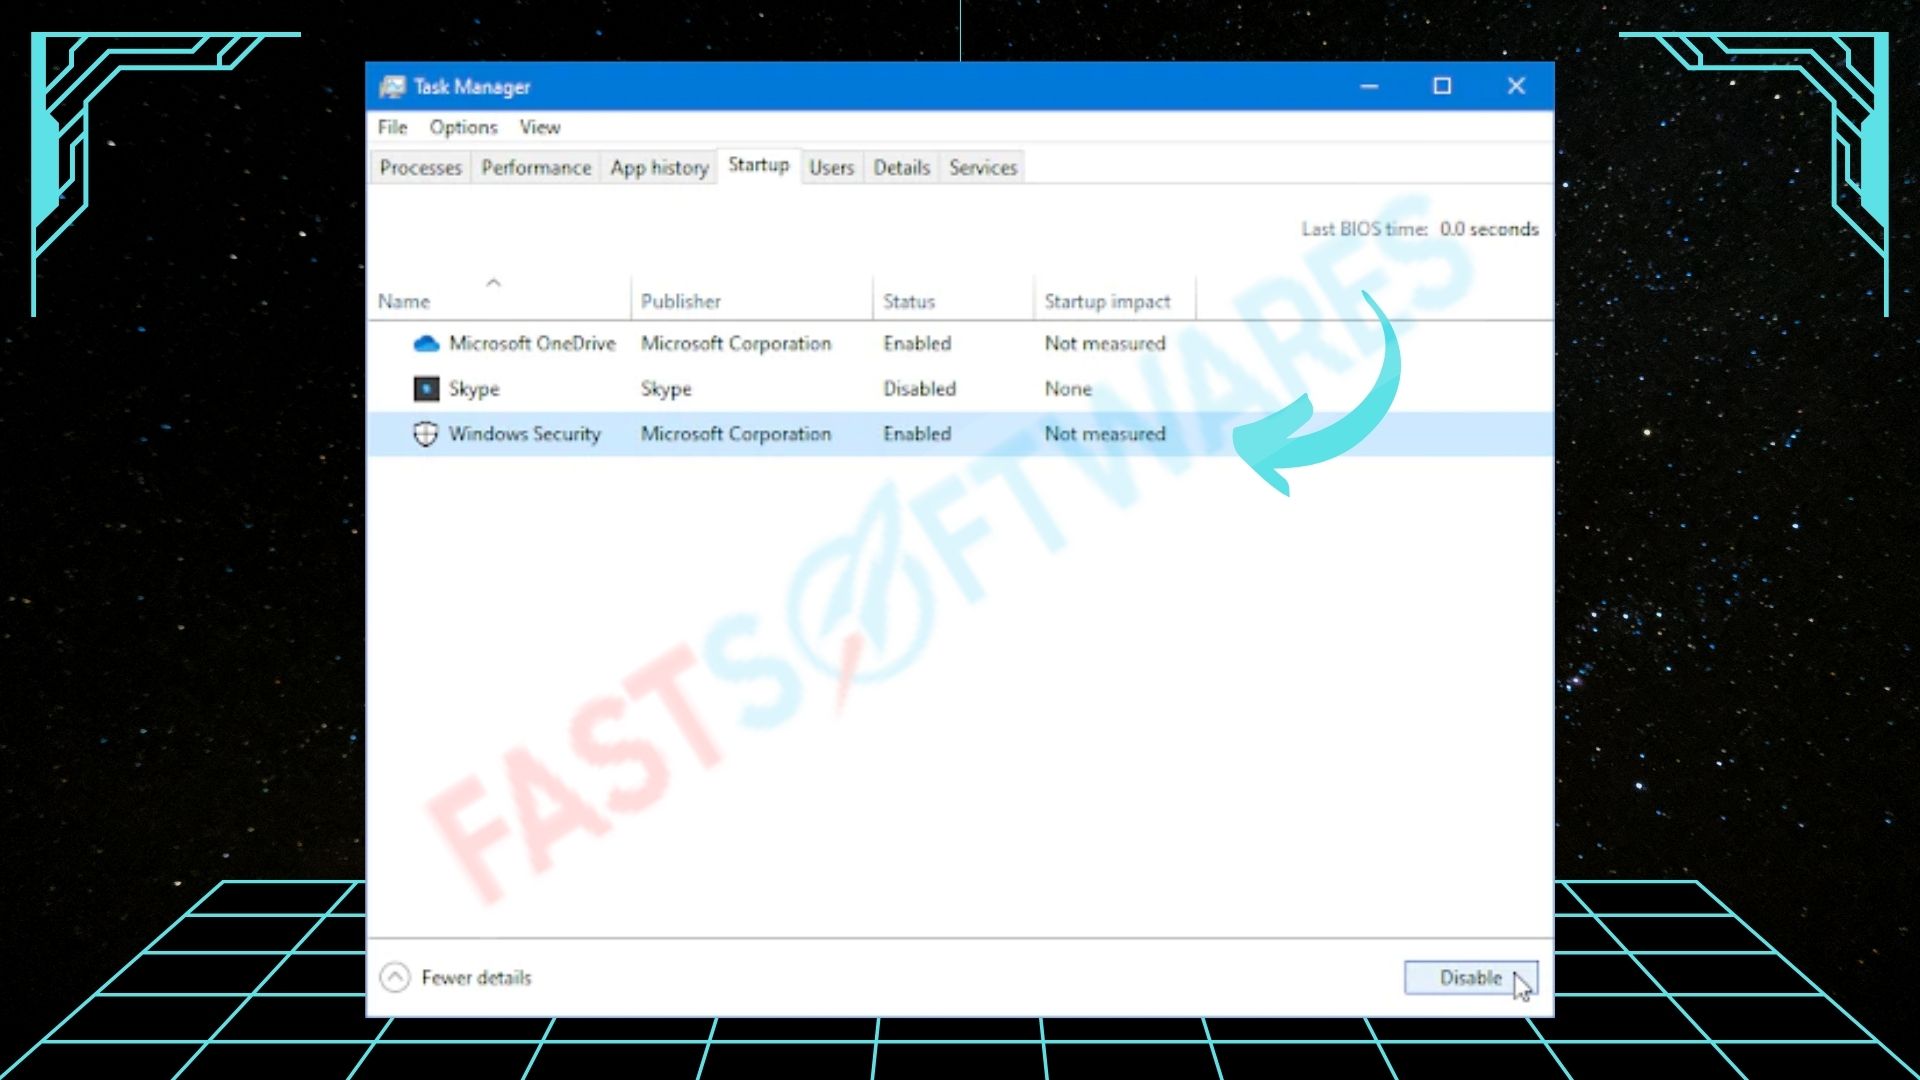The width and height of the screenshot is (1920, 1080).
Task: Click Not measured impact for Windows Security
Action: [x=1105, y=434]
